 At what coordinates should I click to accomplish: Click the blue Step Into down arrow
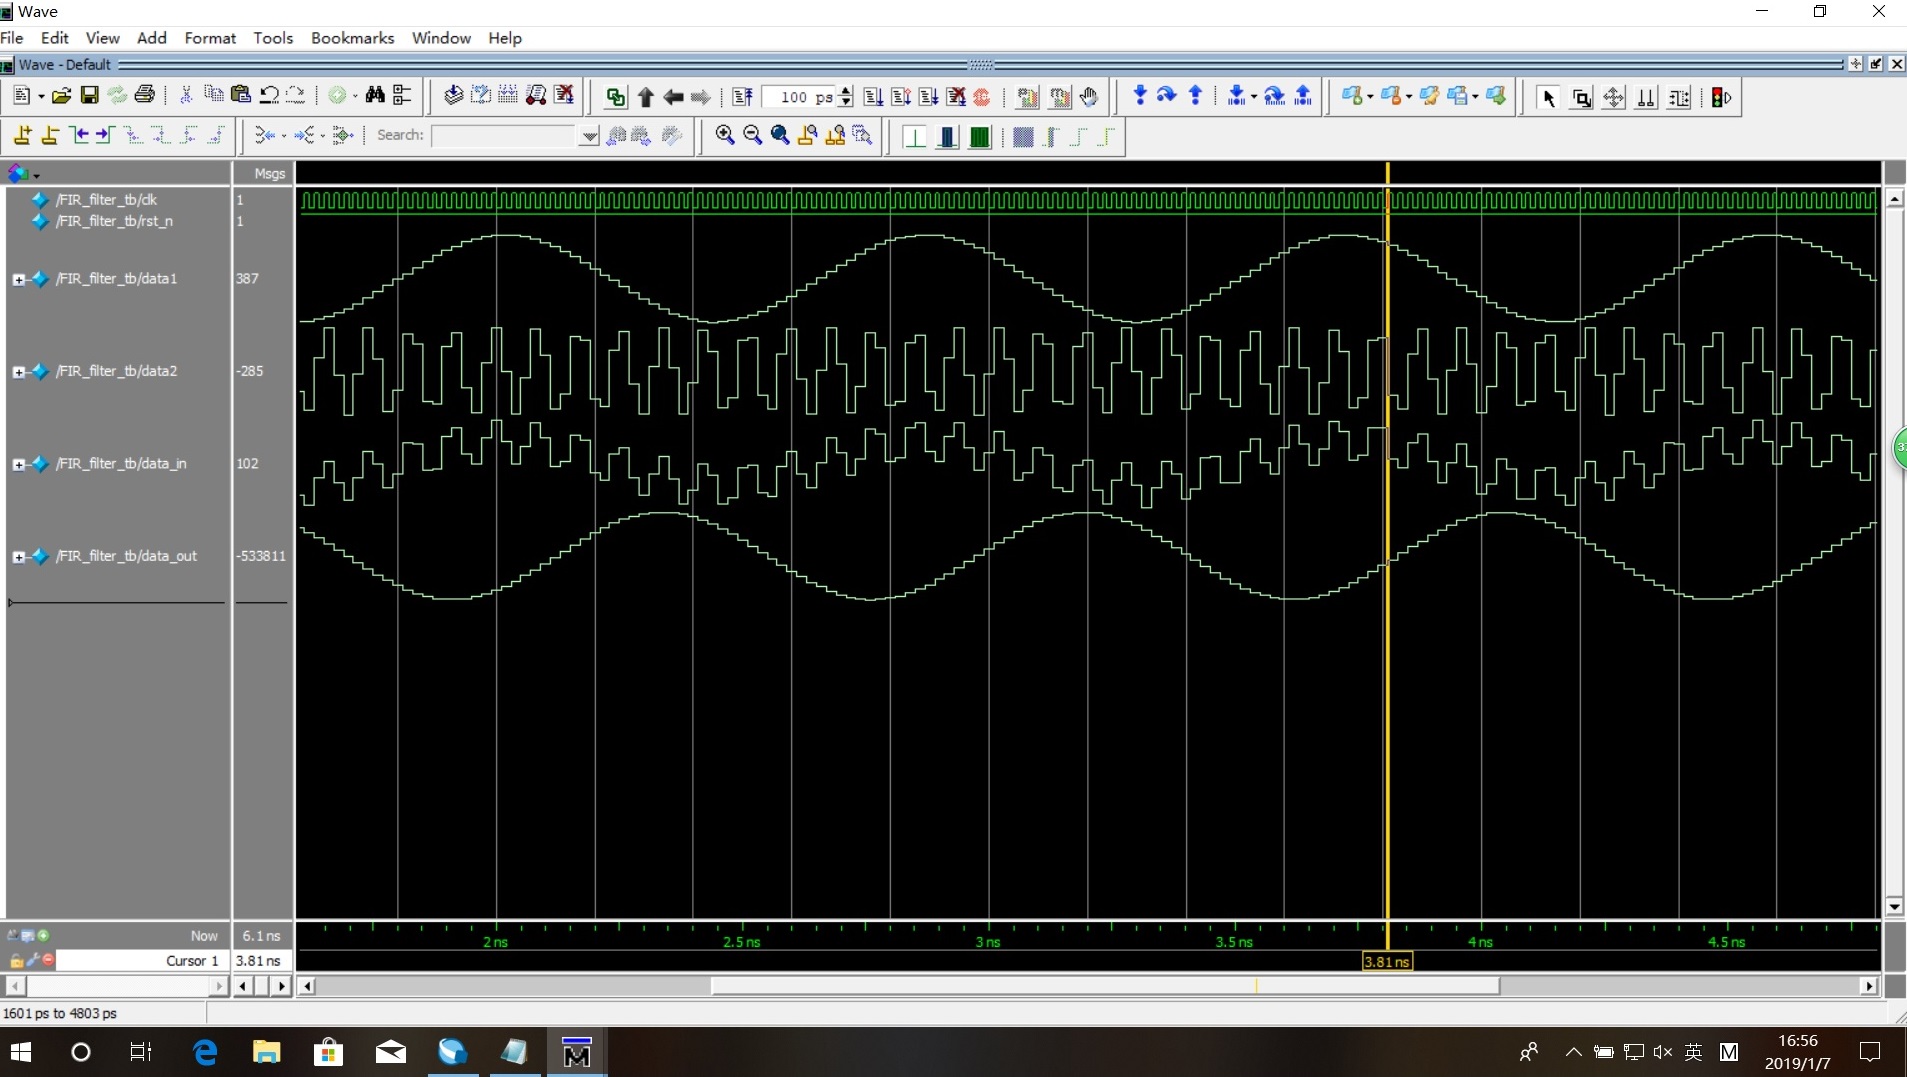pos(1140,96)
